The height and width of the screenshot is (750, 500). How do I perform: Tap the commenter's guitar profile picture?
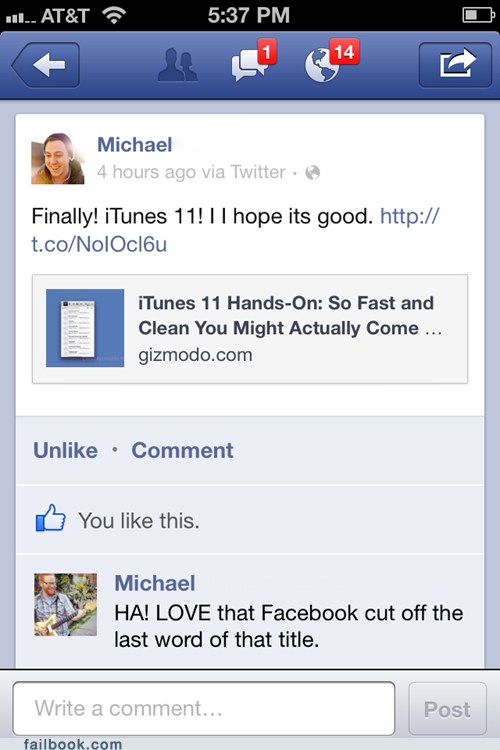66,605
